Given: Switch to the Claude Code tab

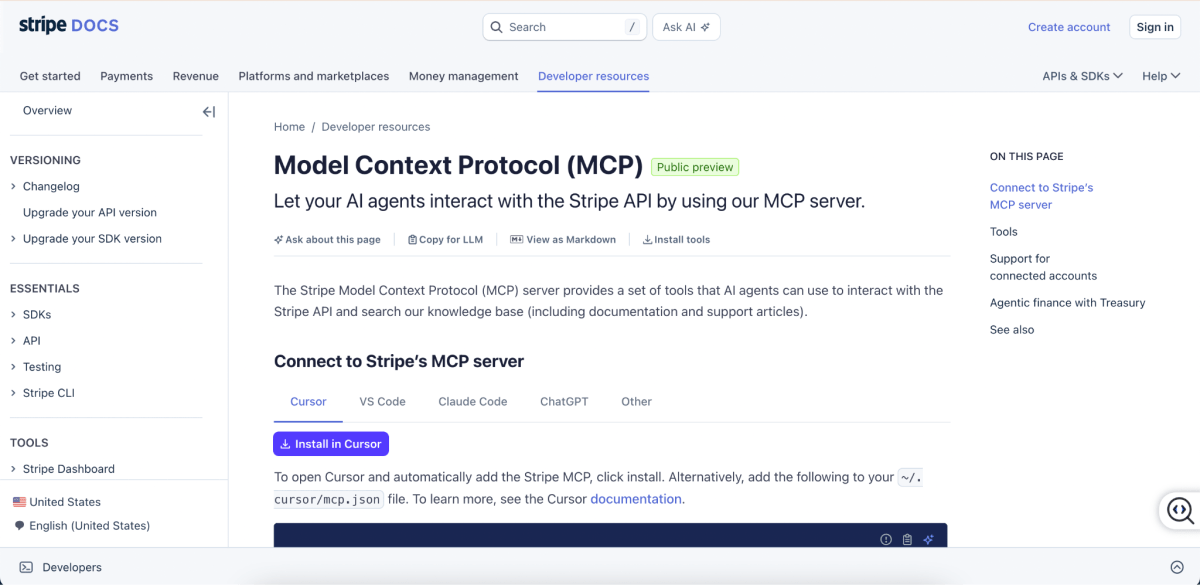Looking at the screenshot, I should (x=473, y=402).
